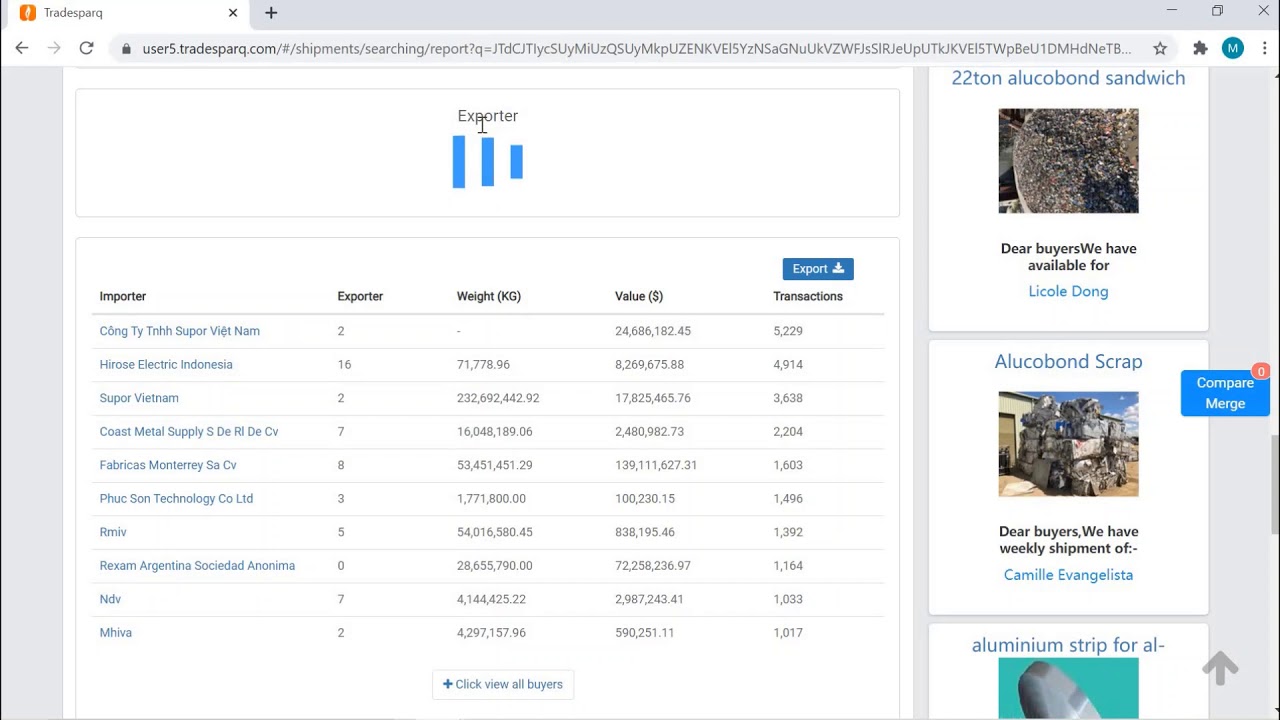Open Licole Dong's profile link
The image size is (1280, 720).
(1068, 291)
